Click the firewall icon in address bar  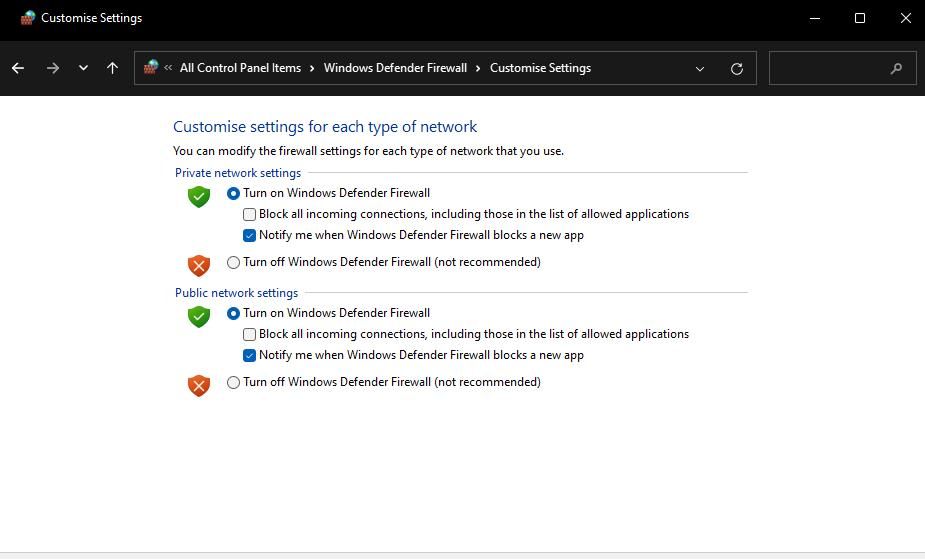[x=151, y=68]
